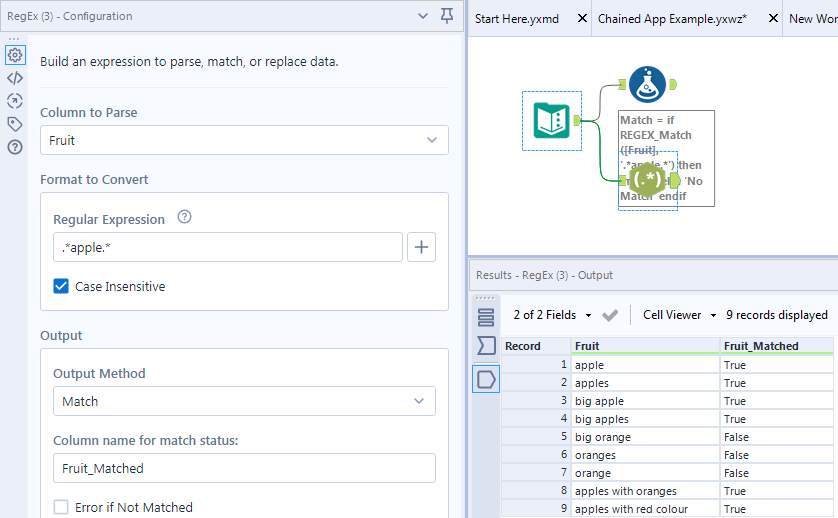Click the regular expression help icon

(x=184, y=217)
